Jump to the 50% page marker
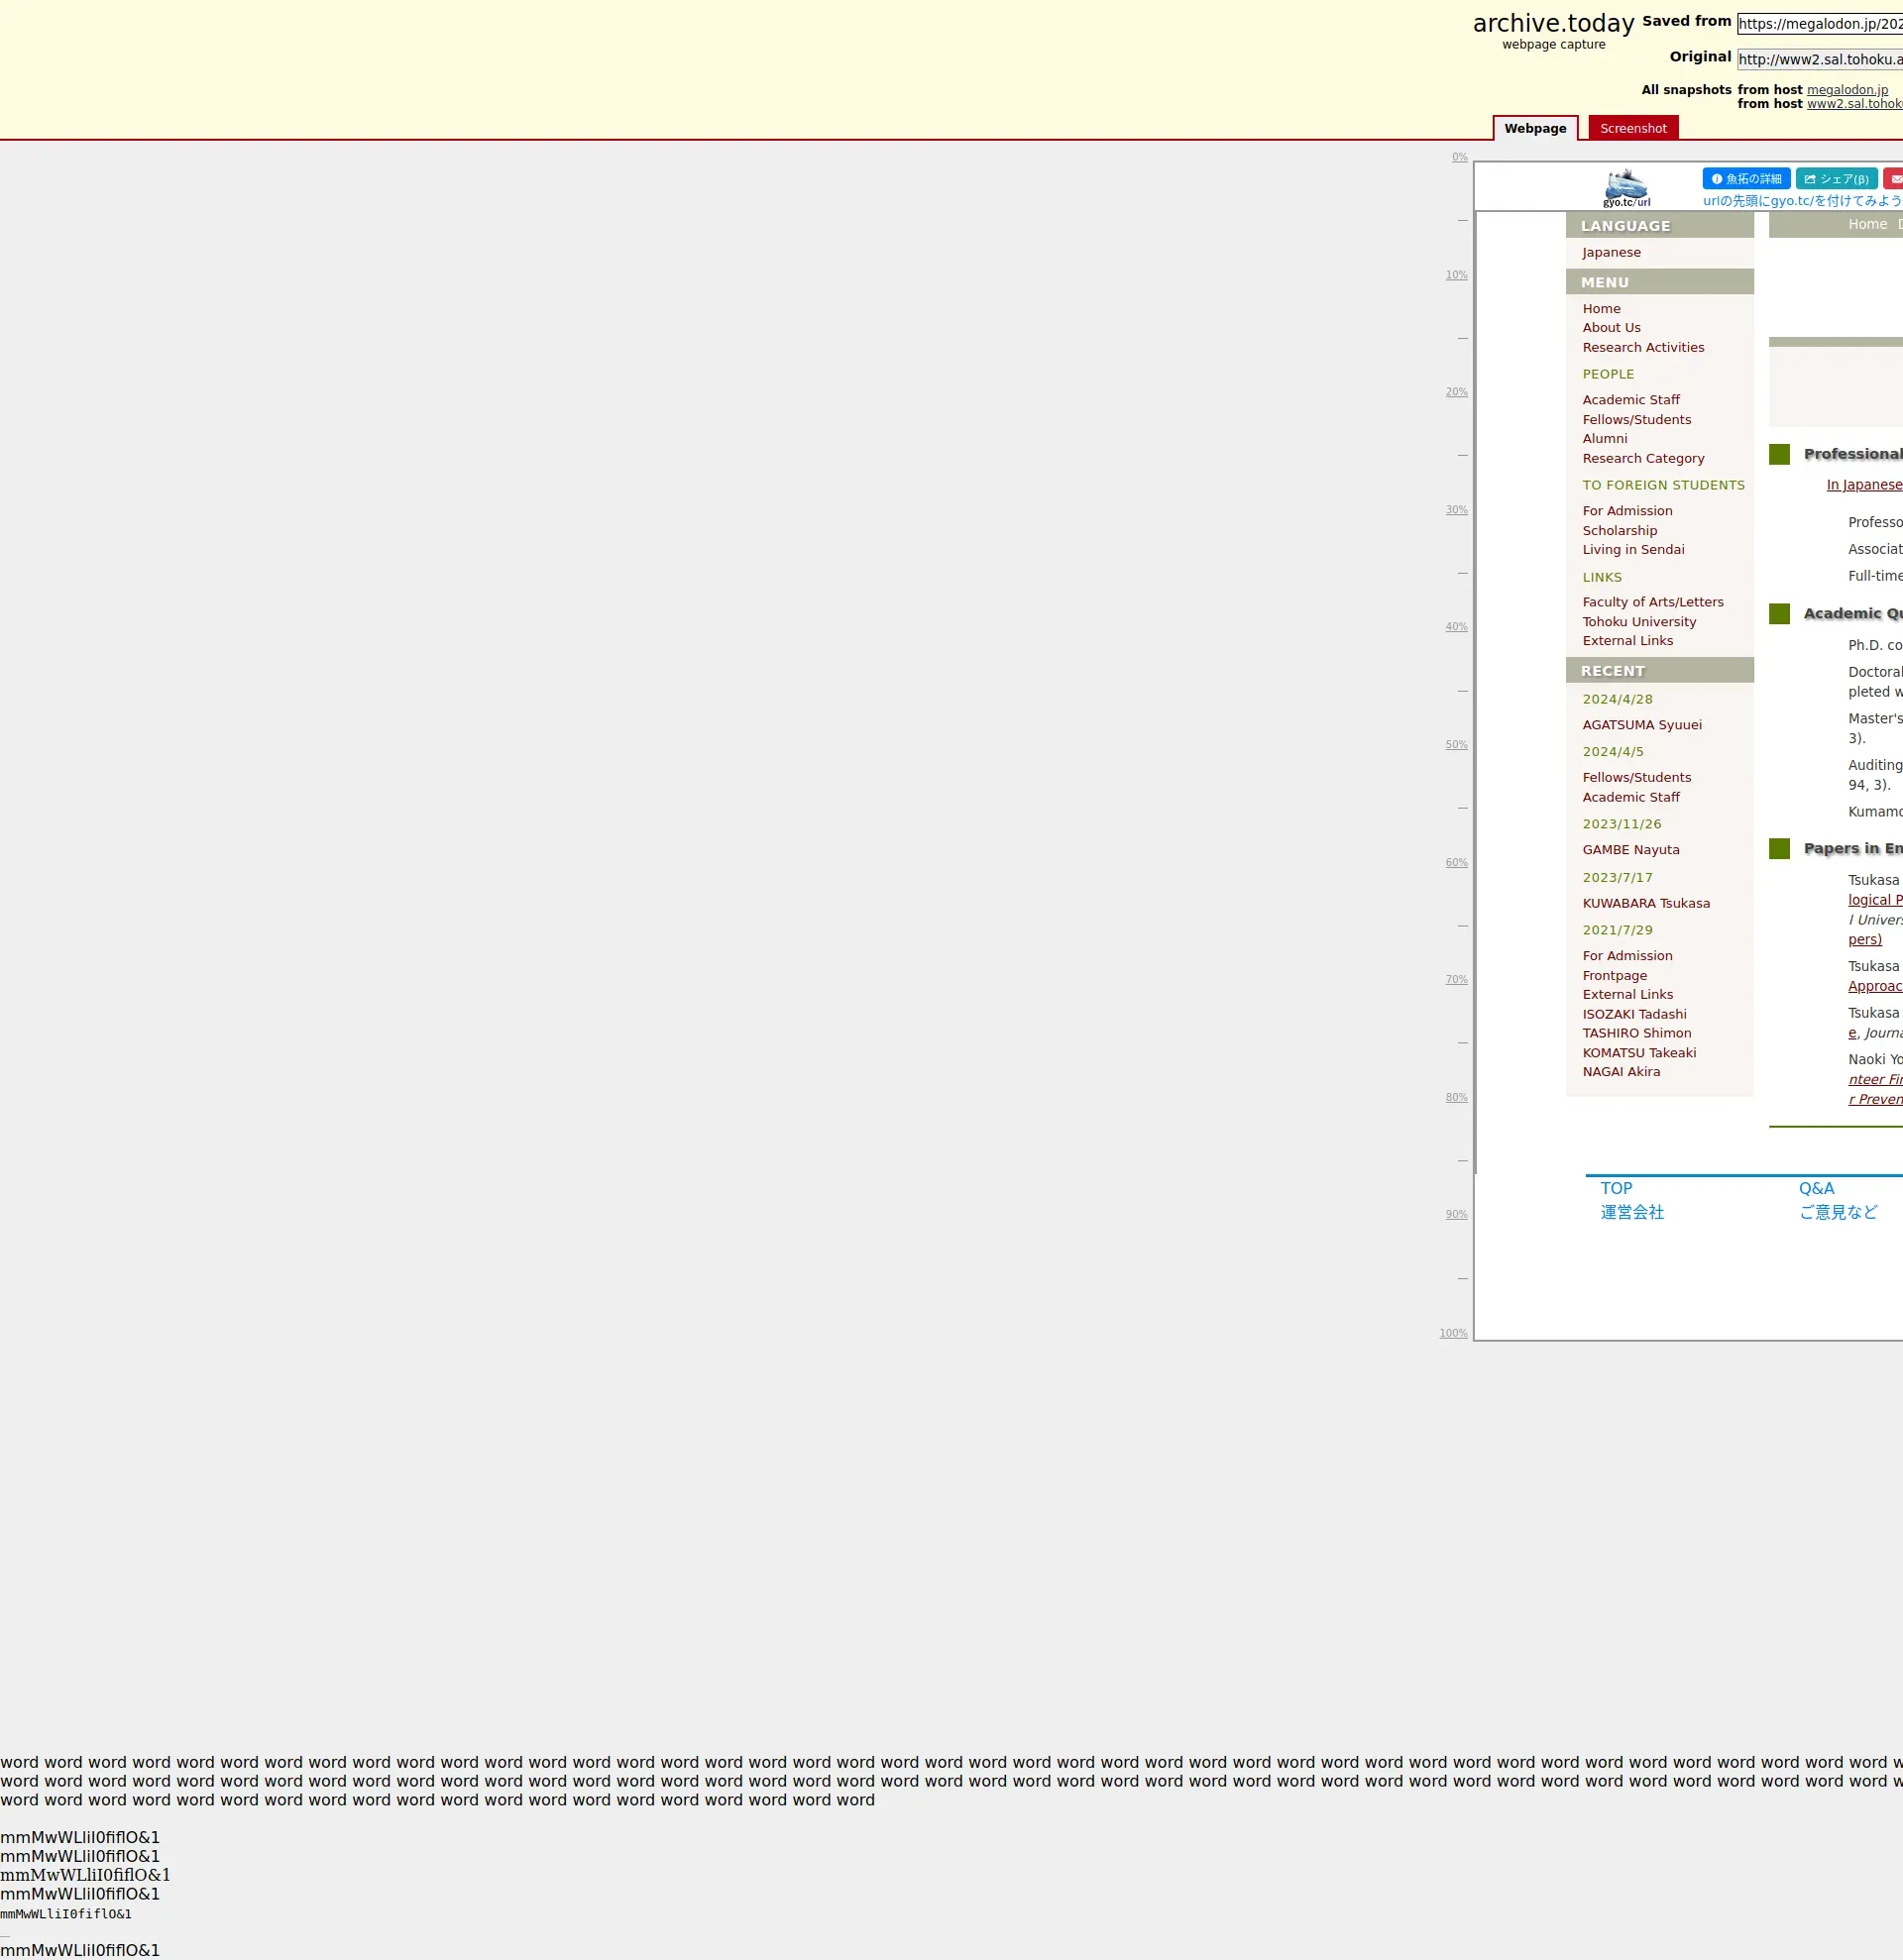This screenshot has width=1903, height=1960. click(1456, 745)
